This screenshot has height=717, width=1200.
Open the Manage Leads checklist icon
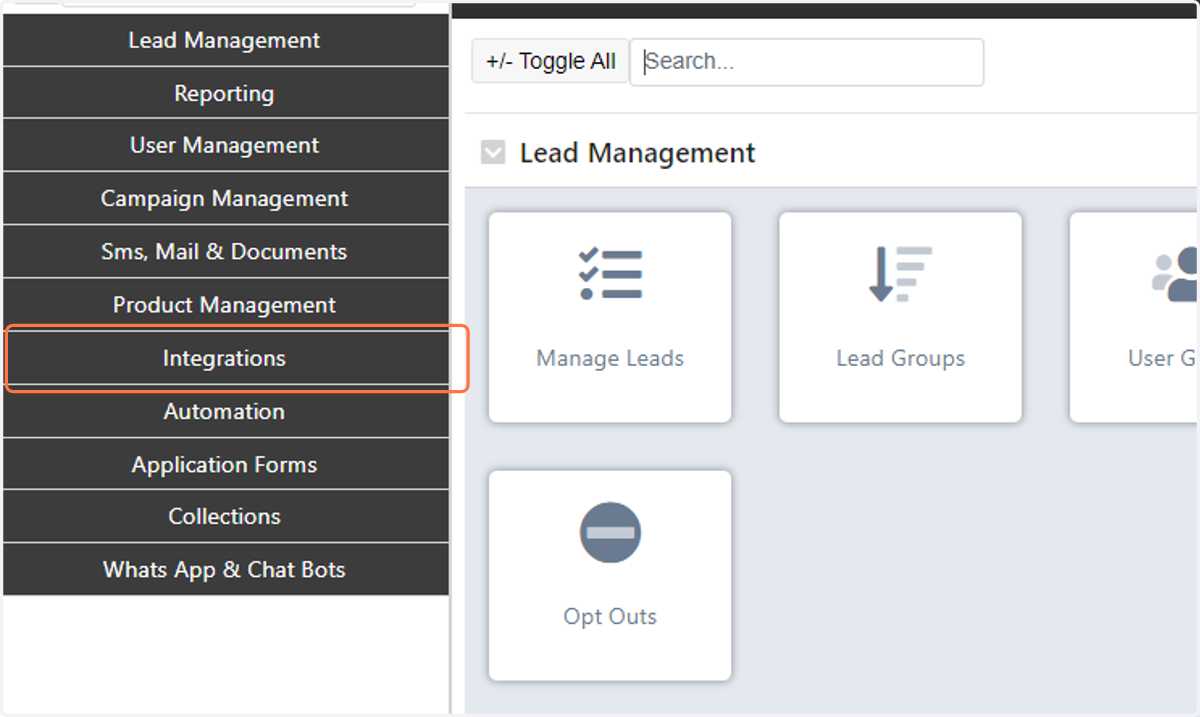click(610, 274)
